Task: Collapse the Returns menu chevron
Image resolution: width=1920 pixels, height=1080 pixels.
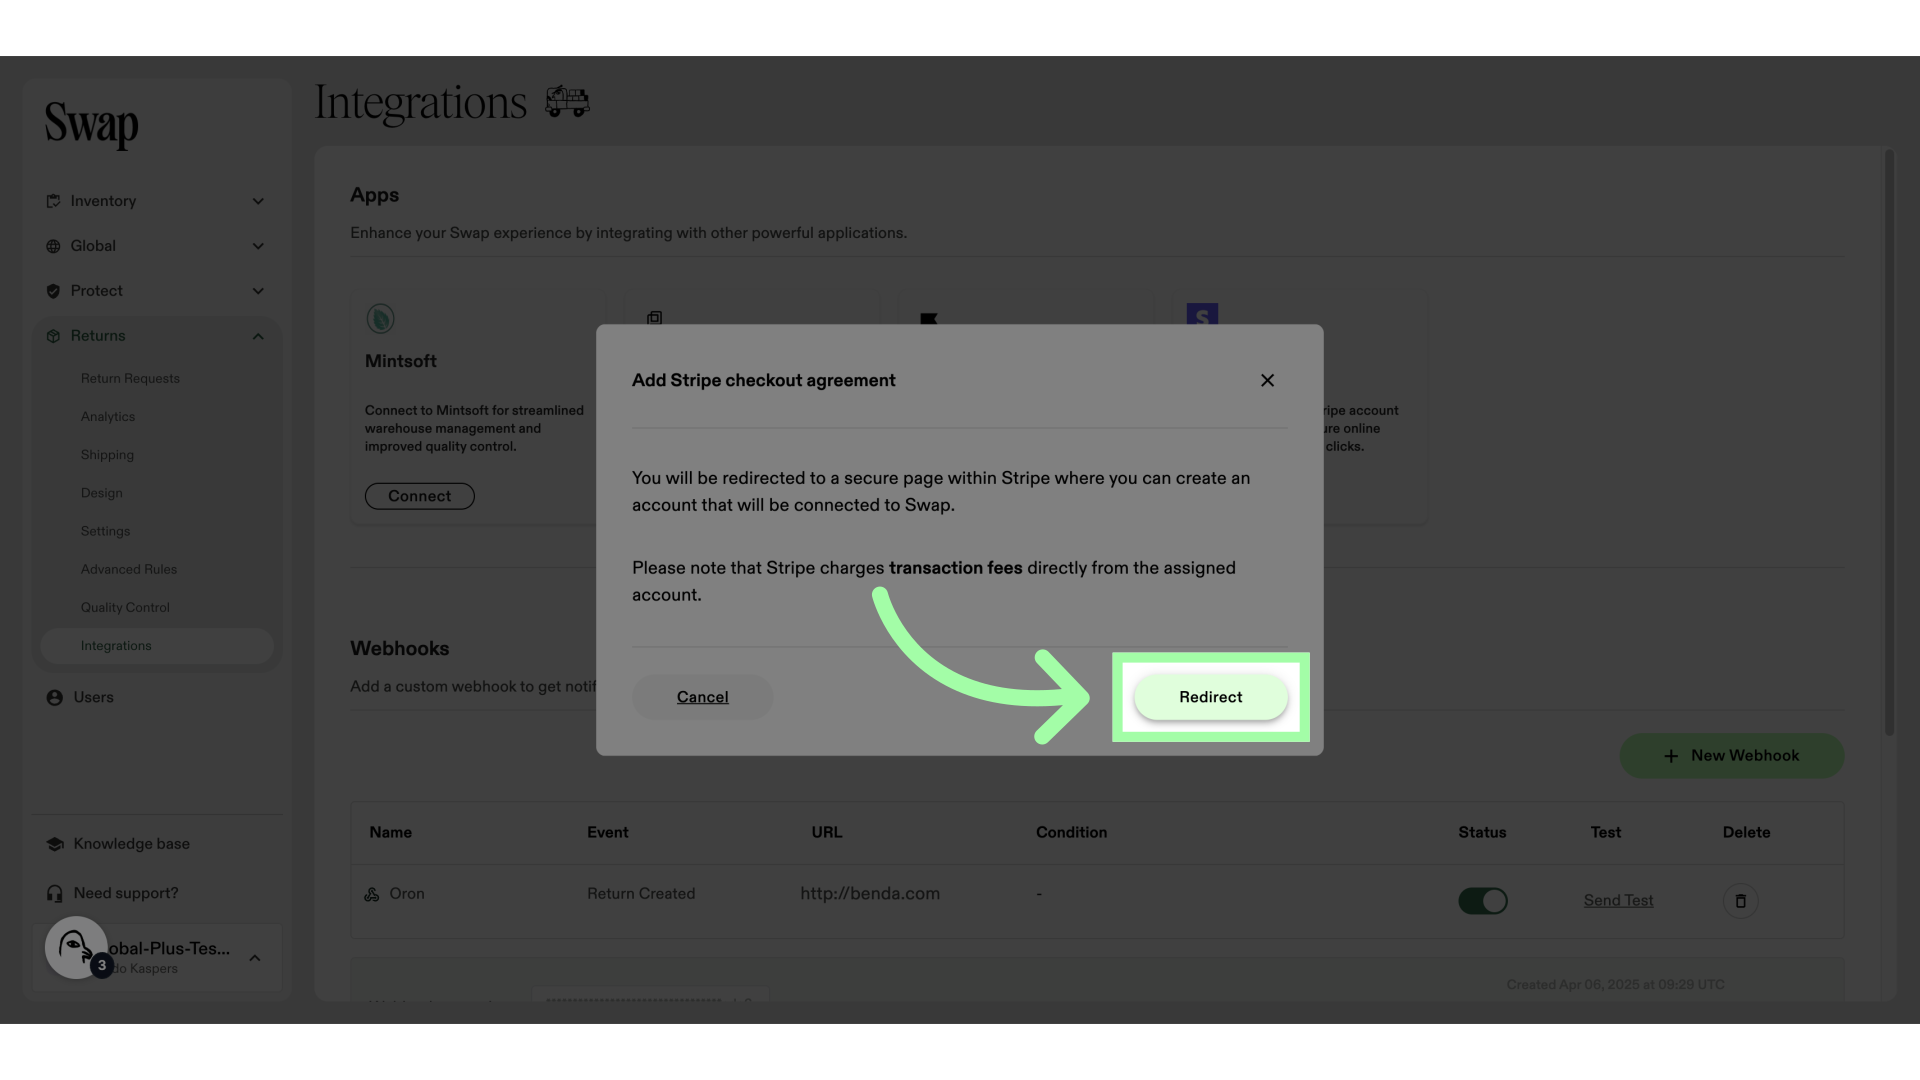Action: tap(258, 336)
